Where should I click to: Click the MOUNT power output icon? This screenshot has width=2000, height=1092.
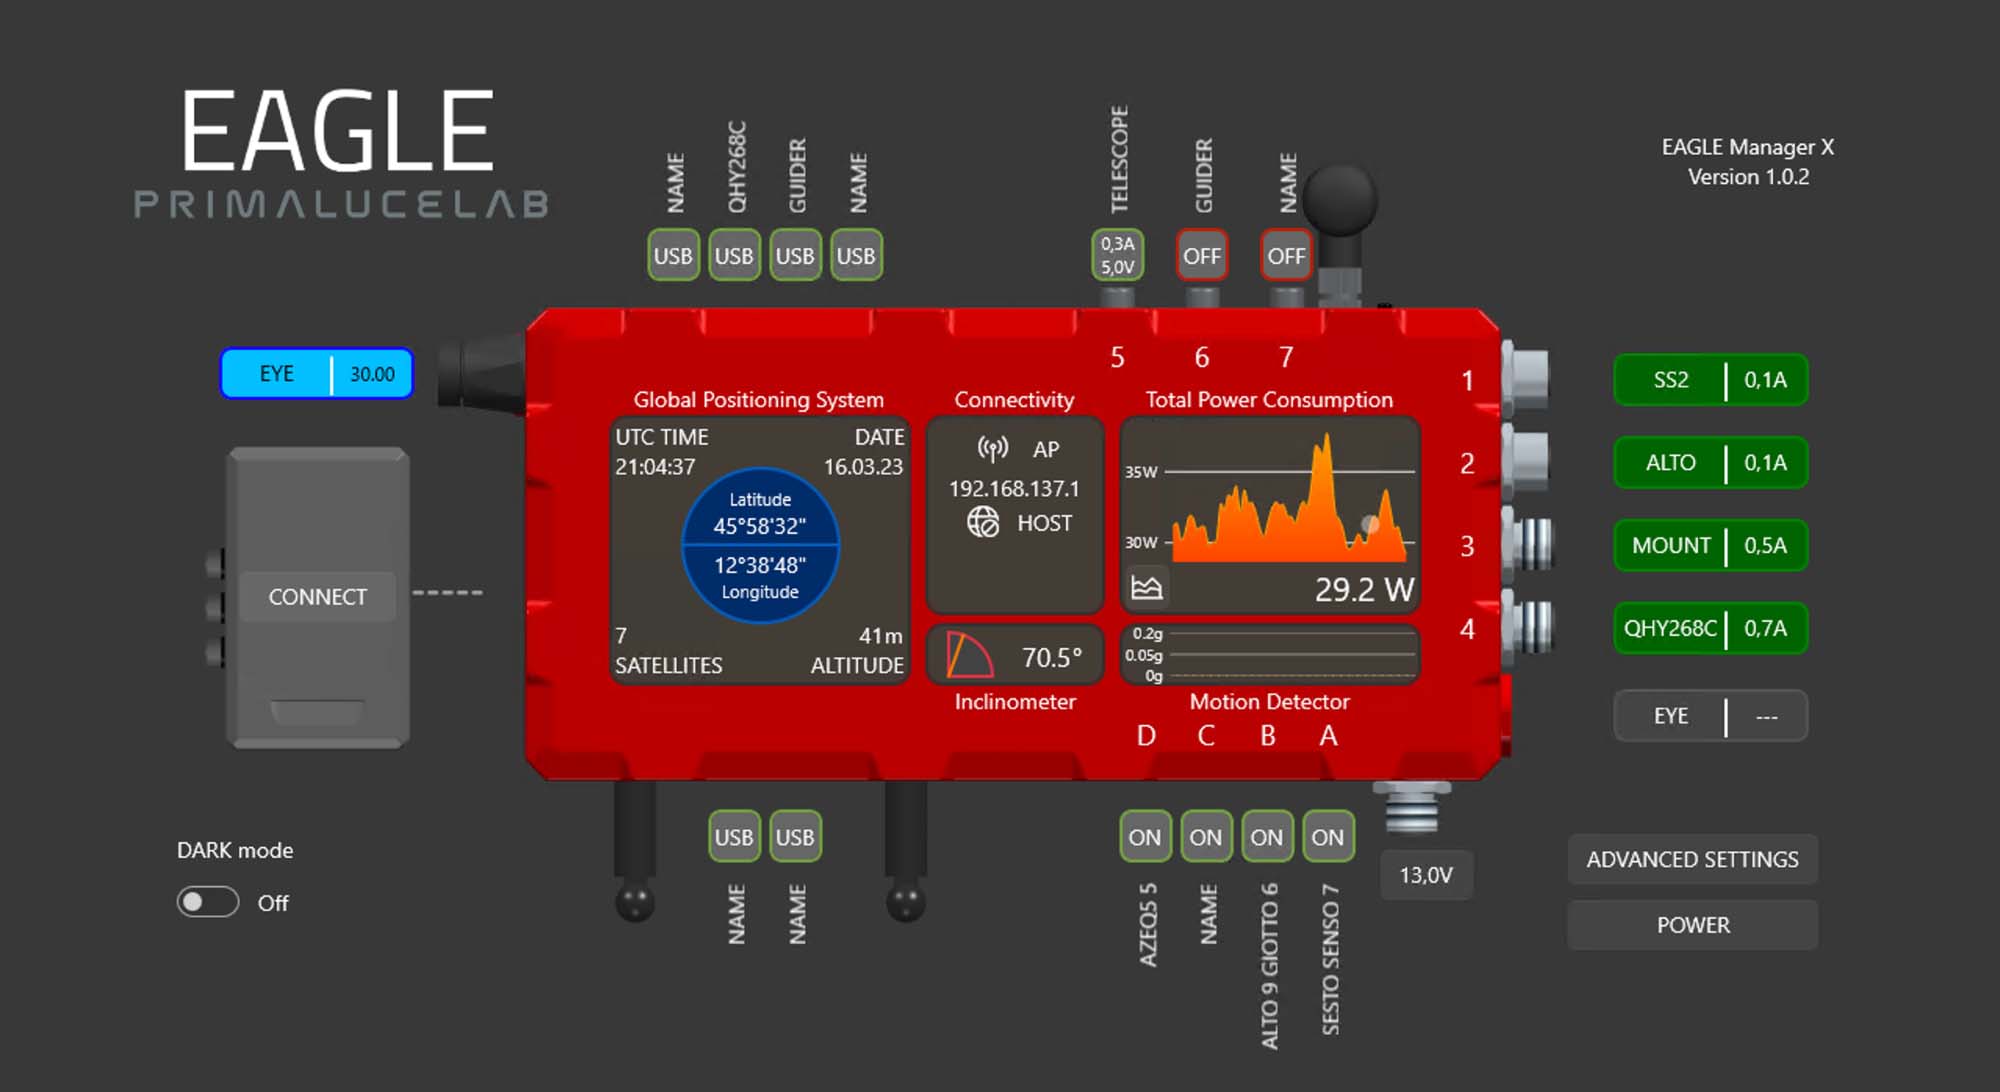(x=1707, y=545)
